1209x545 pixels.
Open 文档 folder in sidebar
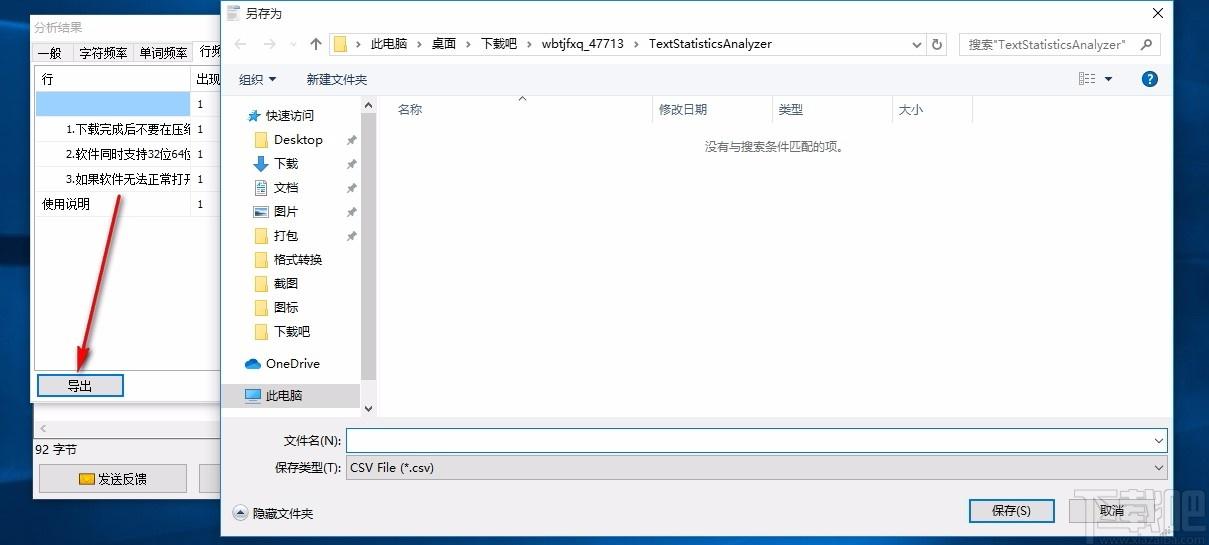pos(286,187)
